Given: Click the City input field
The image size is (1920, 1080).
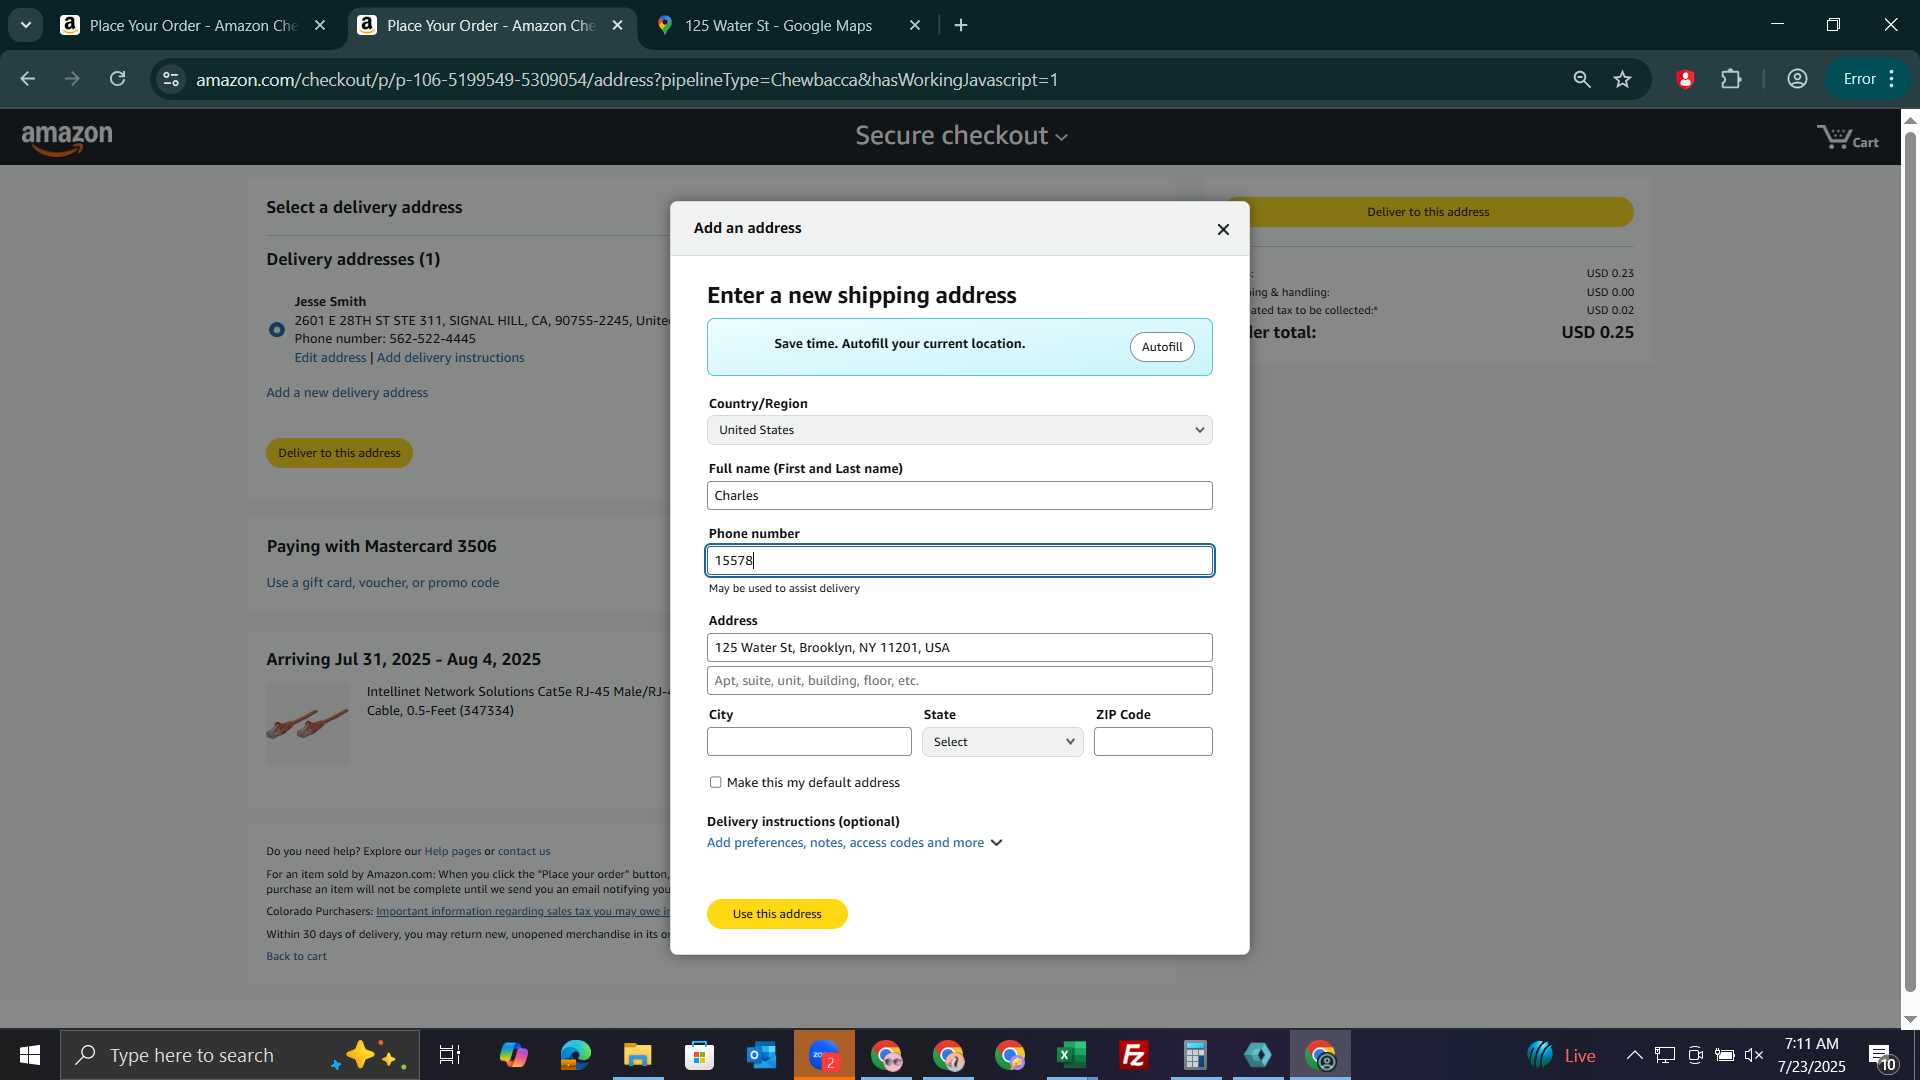Looking at the screenshot, I should [809, 742].
